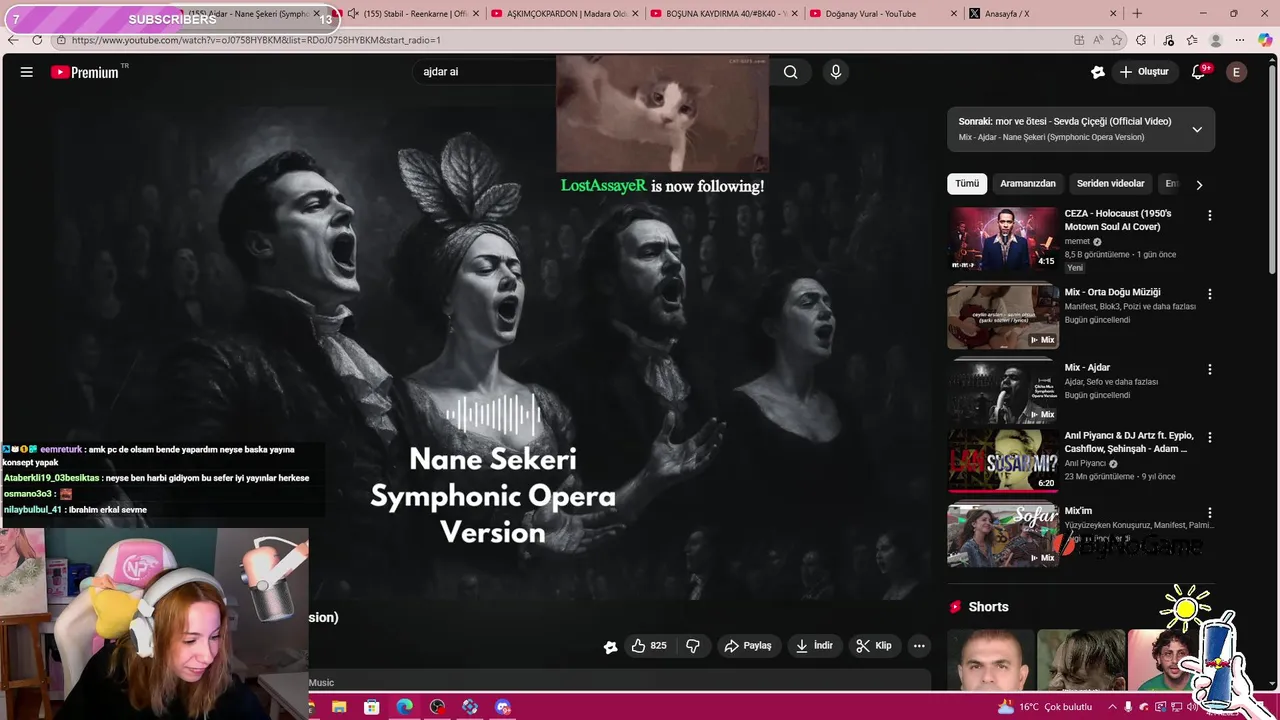Click the browser address bar URL
The image size is (1280, 720).
tap(256, 40)
